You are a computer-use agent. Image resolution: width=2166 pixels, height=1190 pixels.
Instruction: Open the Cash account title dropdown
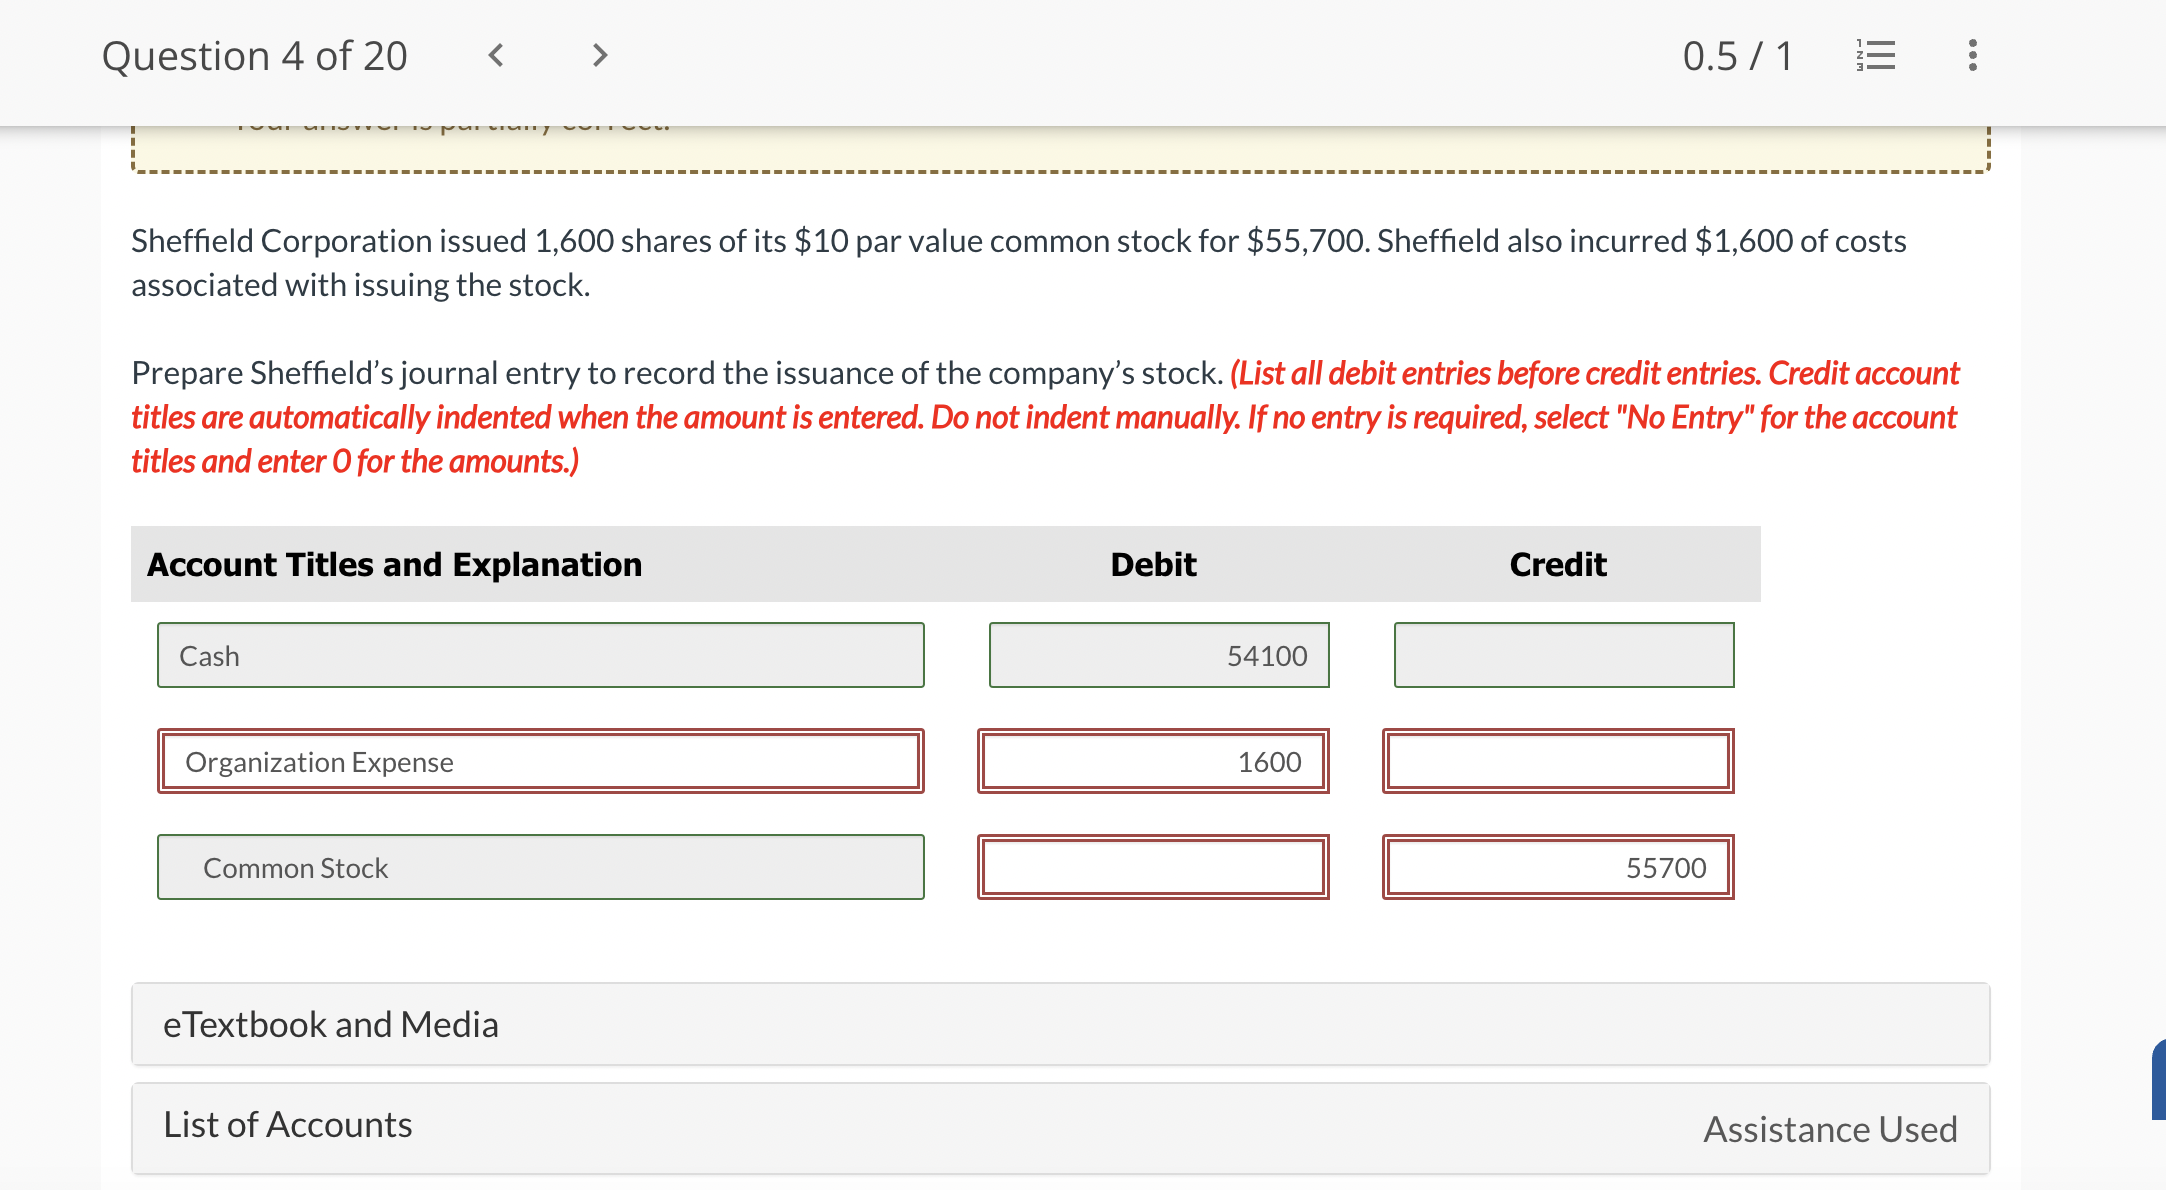click(x=540, y=655)
